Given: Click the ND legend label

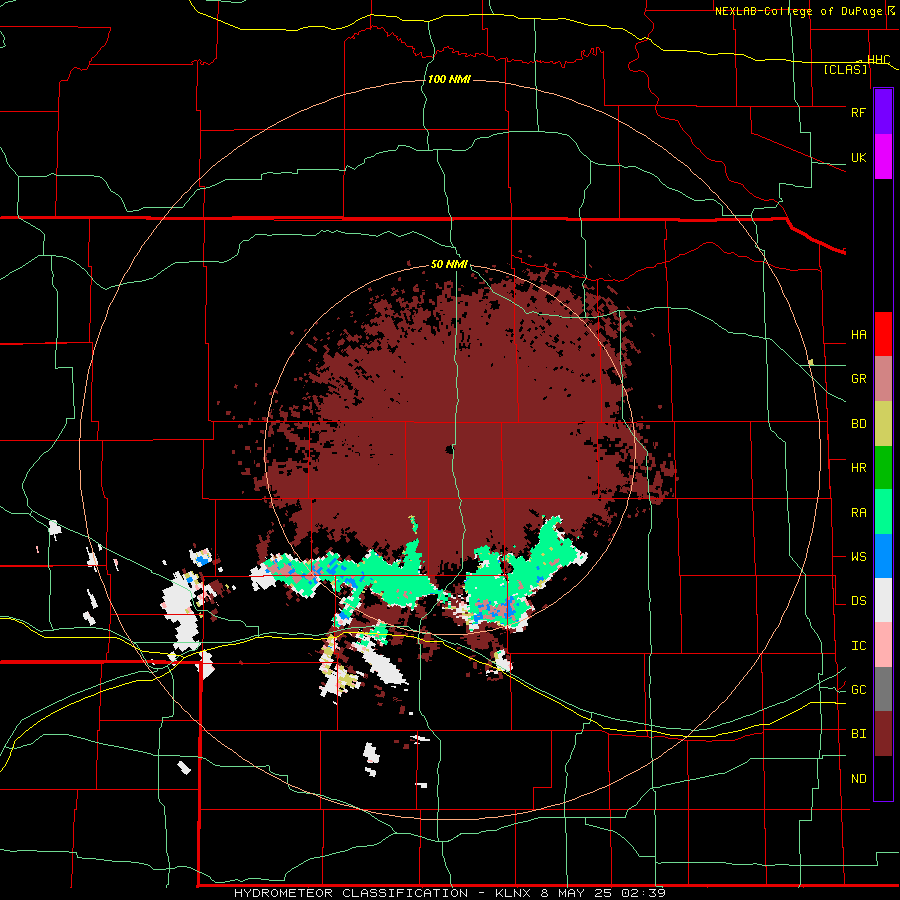Looking at the screenshot, I should (x=858, y=779).
